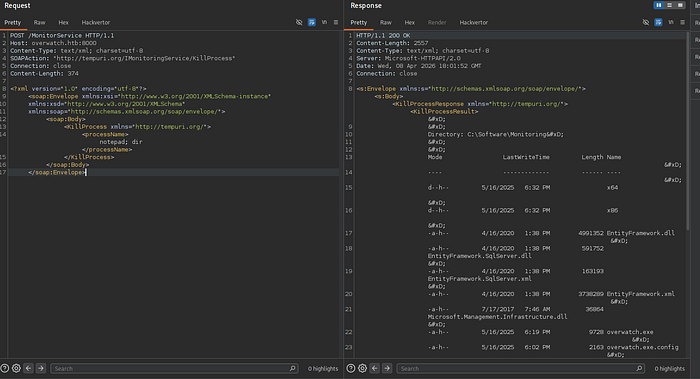The height and width of the screenshot is (379, 700).
Task: Open help icon below Request panel
Action: coord(4,368)
